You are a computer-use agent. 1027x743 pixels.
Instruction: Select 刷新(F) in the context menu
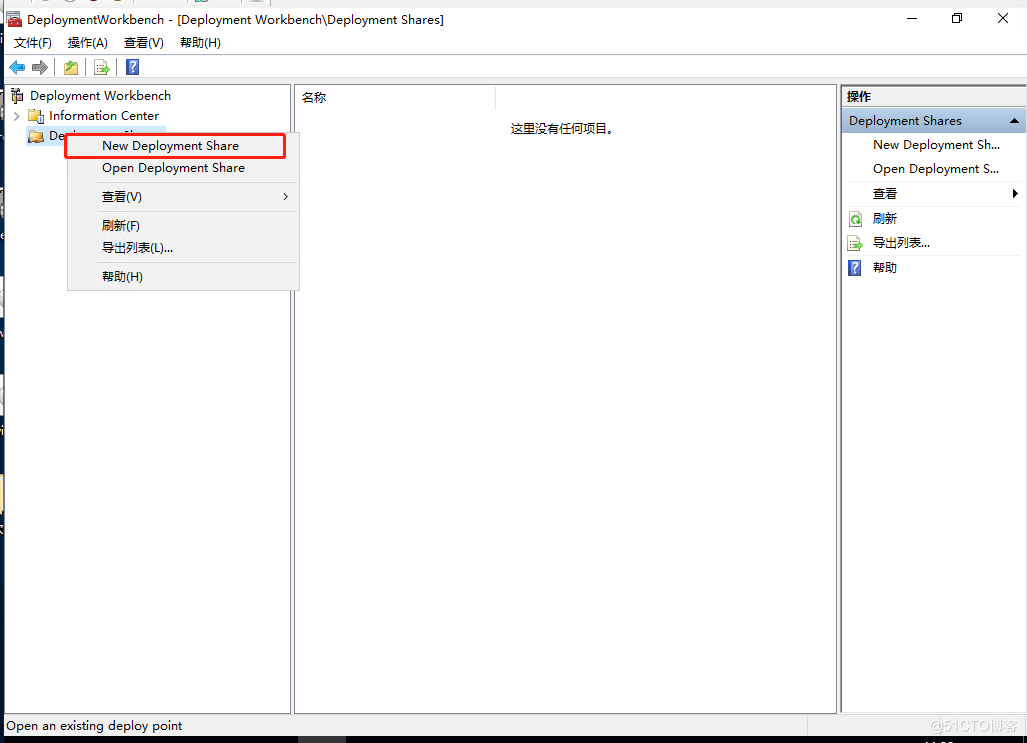[x=183, y=225]
